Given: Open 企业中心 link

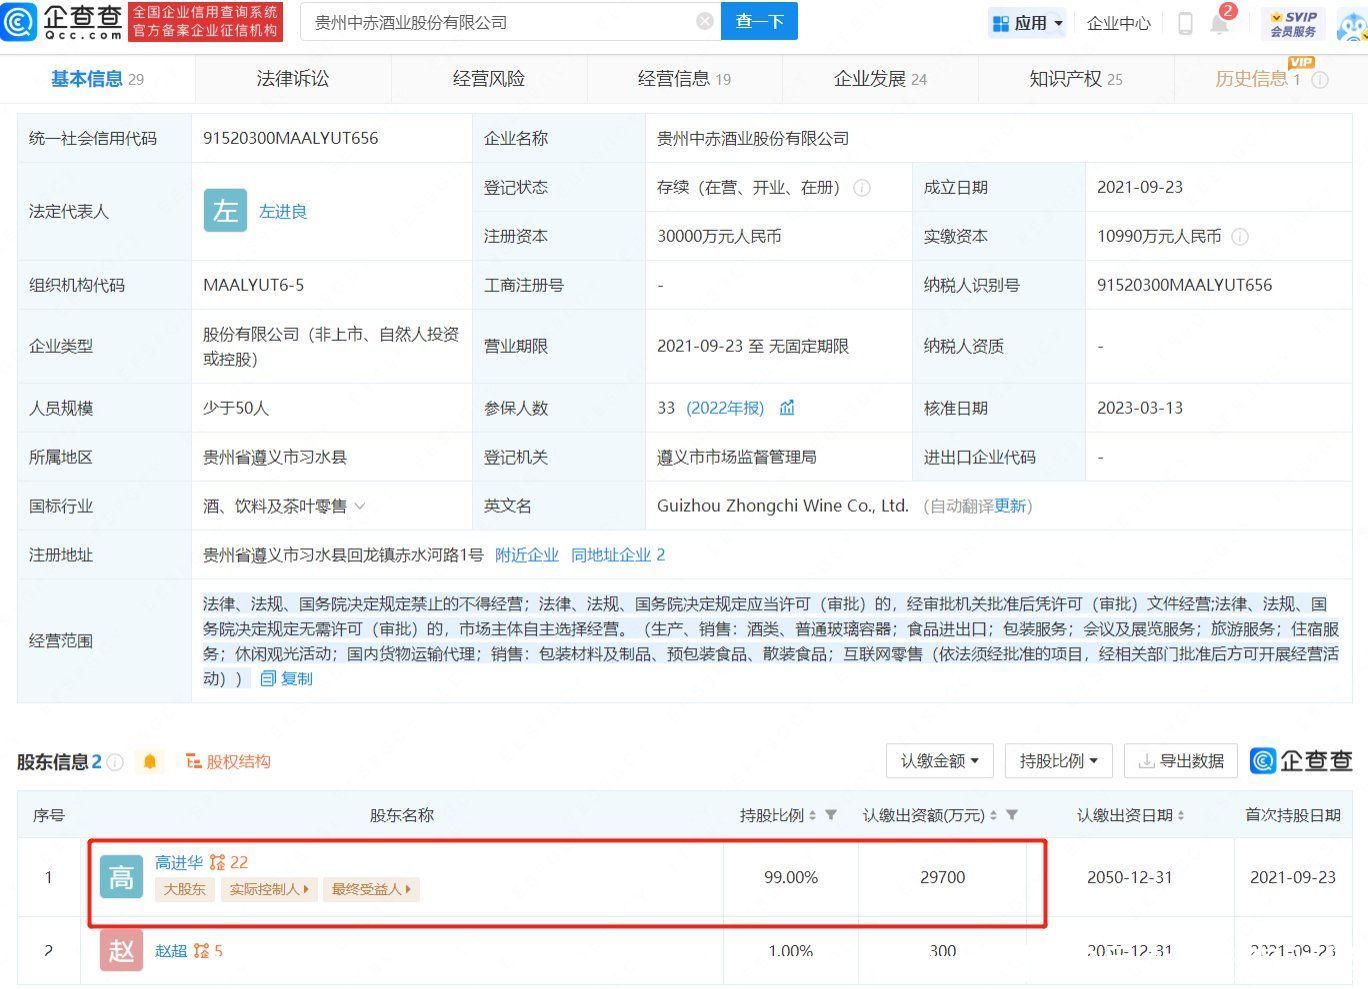Looking at the screenshot, I should [x=1119, y=23].
